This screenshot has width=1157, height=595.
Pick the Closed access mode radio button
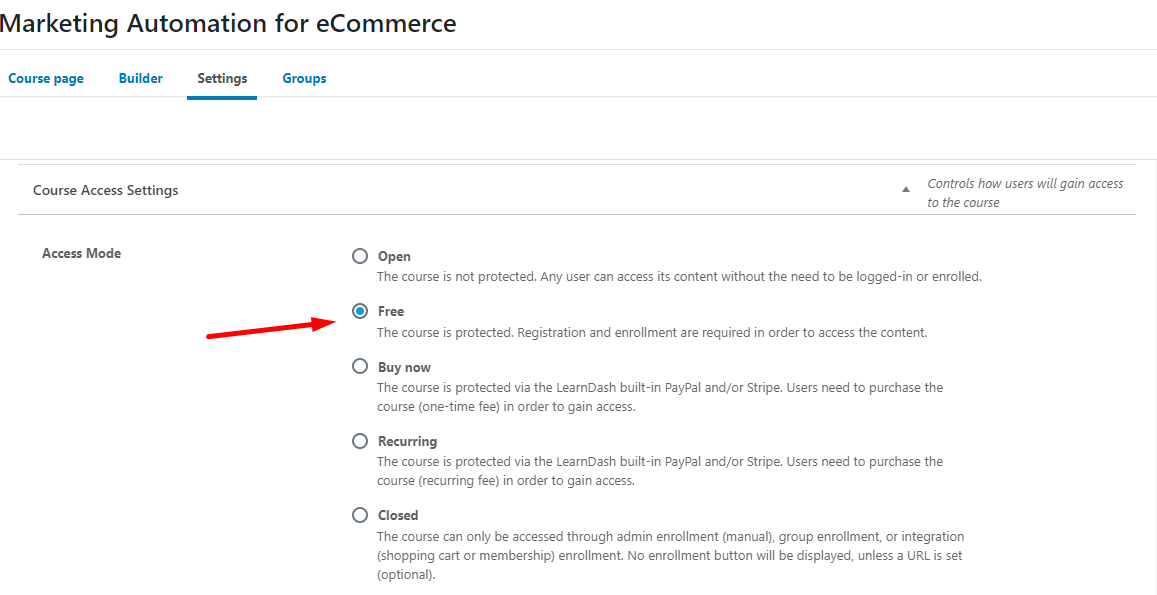pyautogui.click(x=360, y=515)
